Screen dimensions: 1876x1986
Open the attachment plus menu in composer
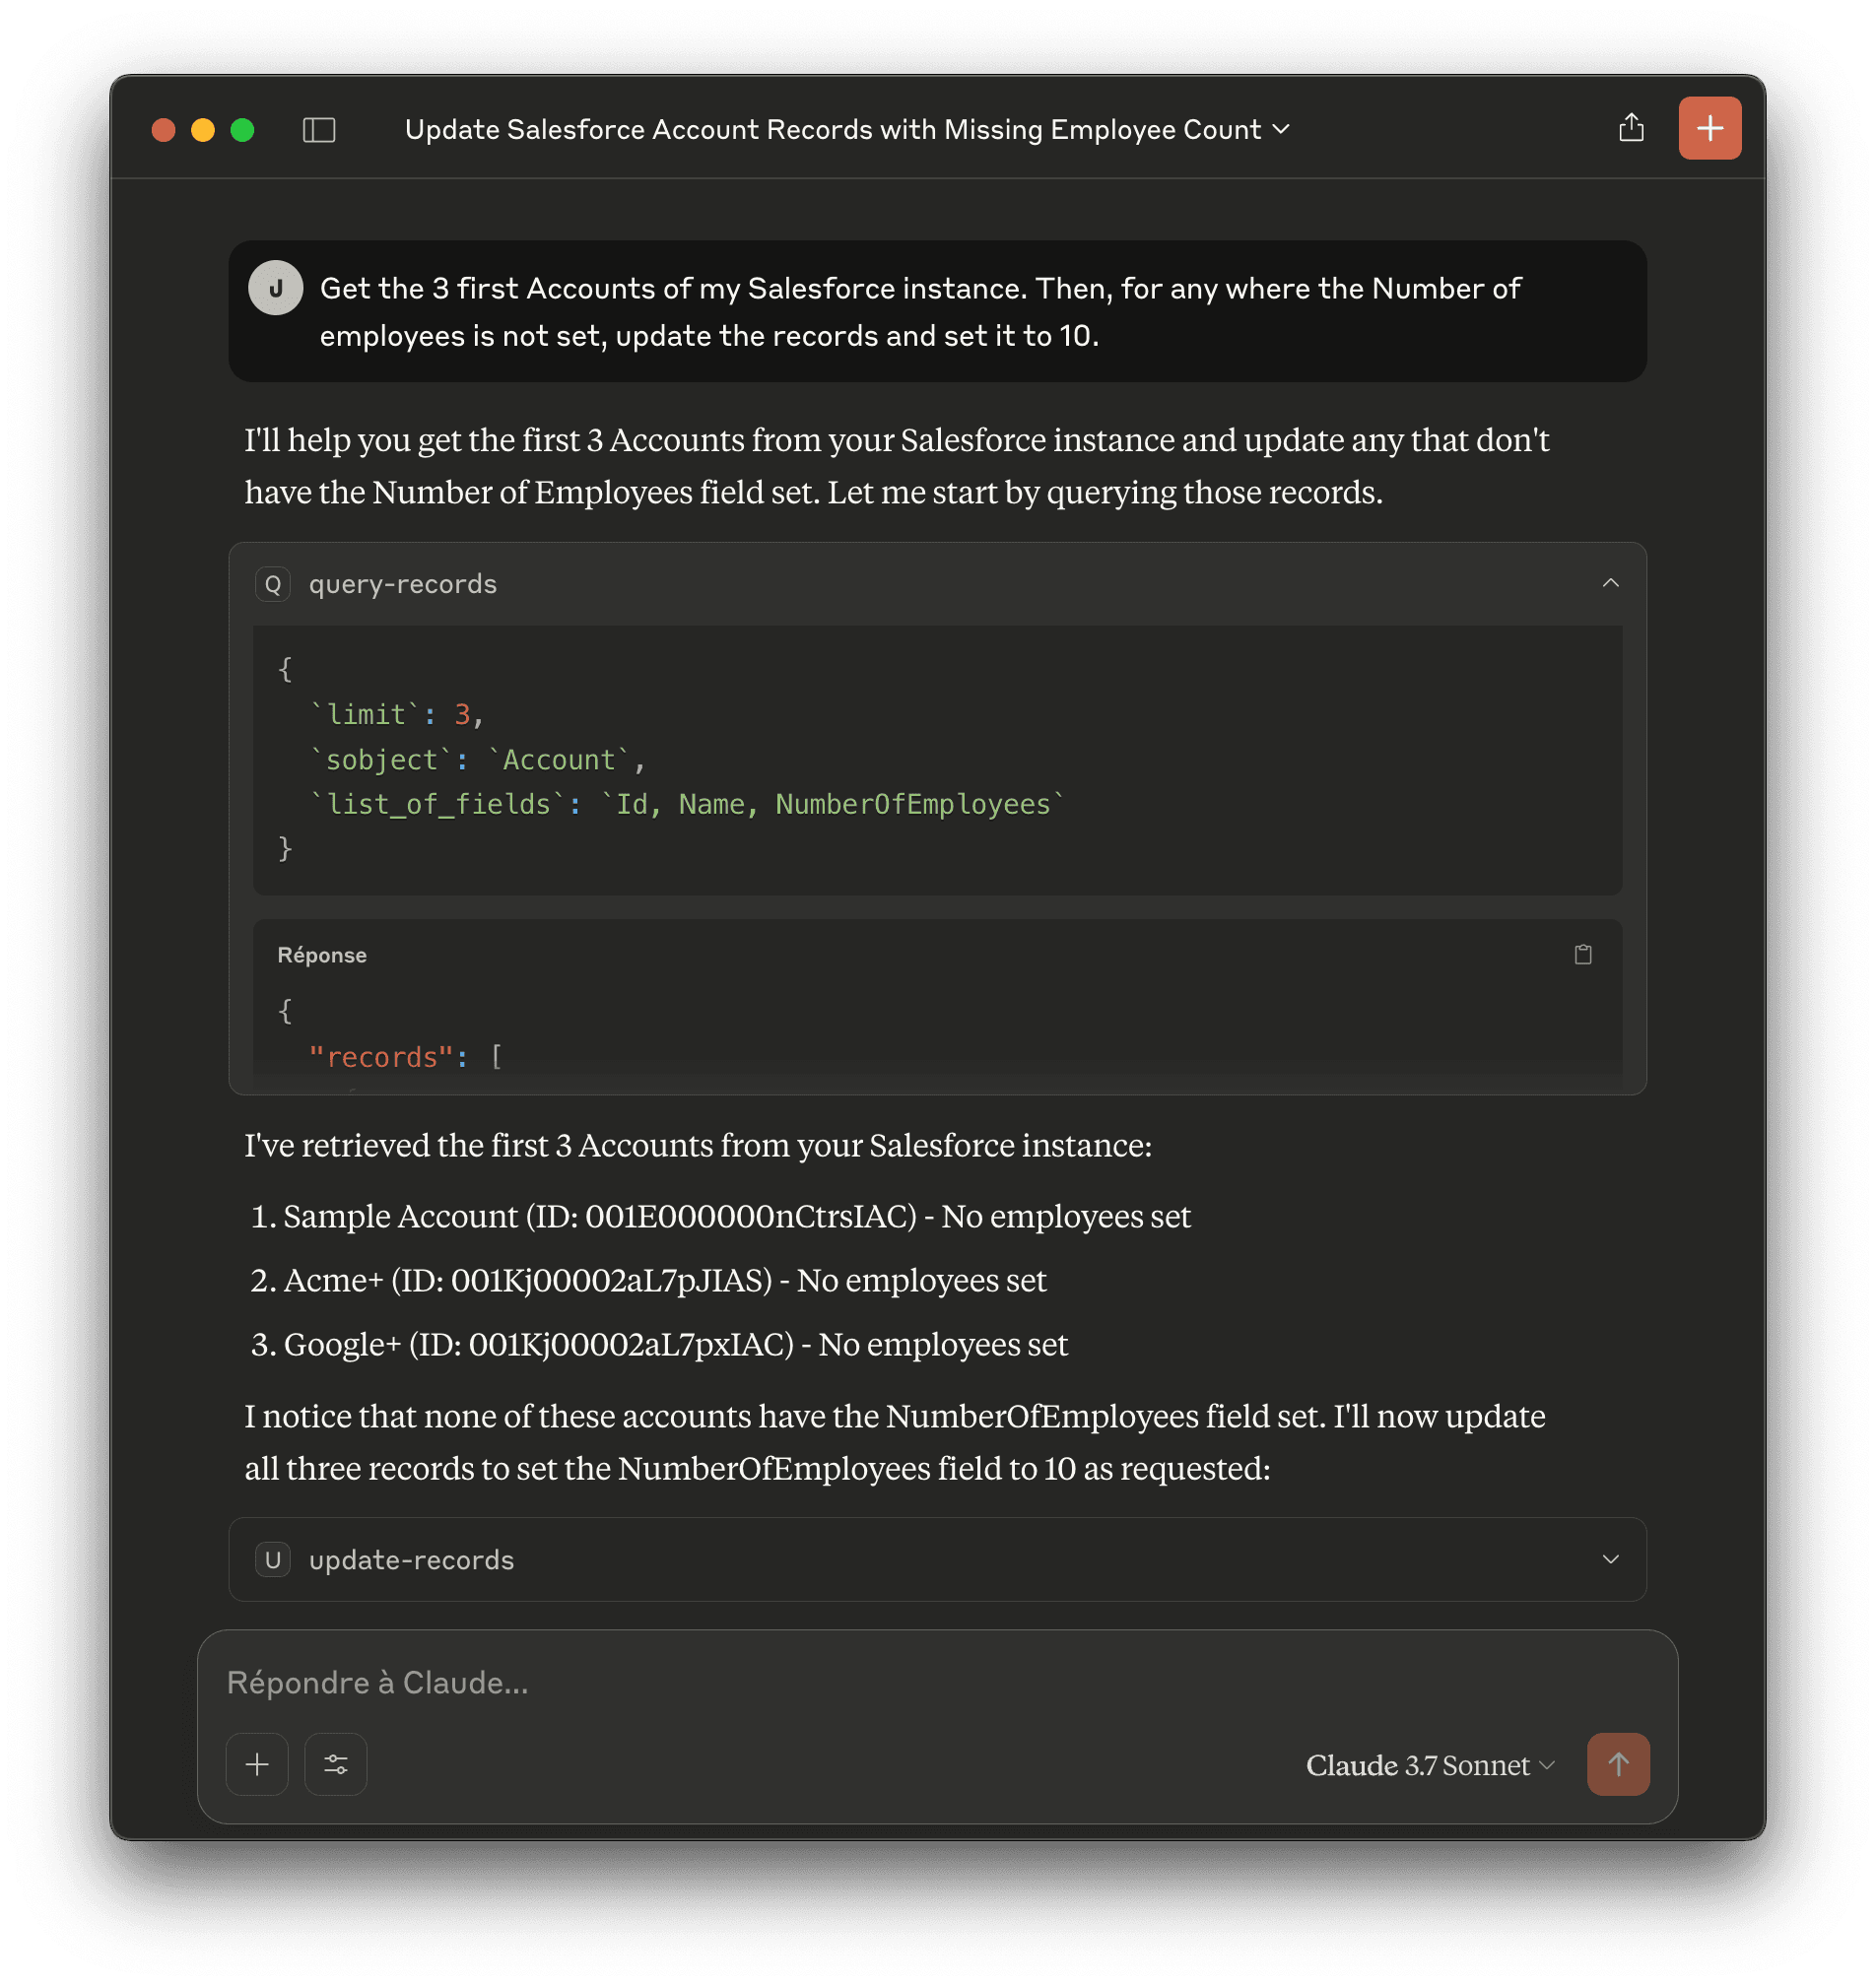pos(257,1764)
